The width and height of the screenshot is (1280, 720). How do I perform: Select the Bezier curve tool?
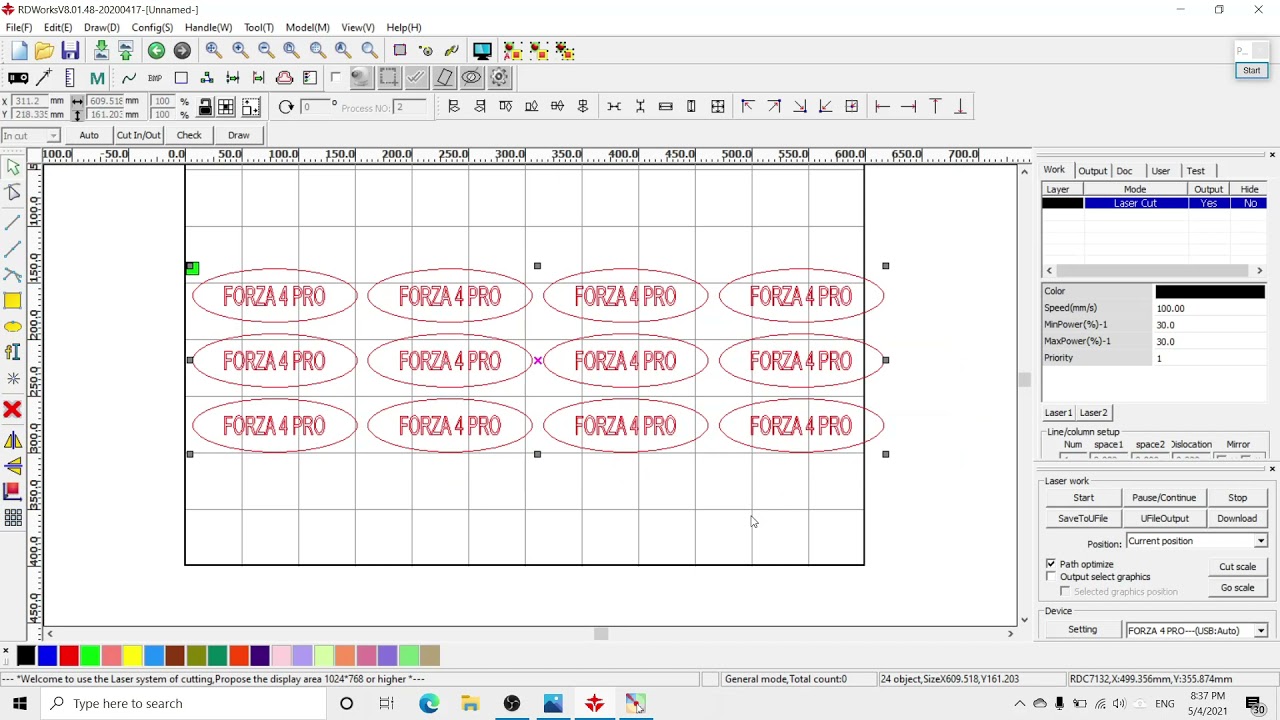coord(13,274)
